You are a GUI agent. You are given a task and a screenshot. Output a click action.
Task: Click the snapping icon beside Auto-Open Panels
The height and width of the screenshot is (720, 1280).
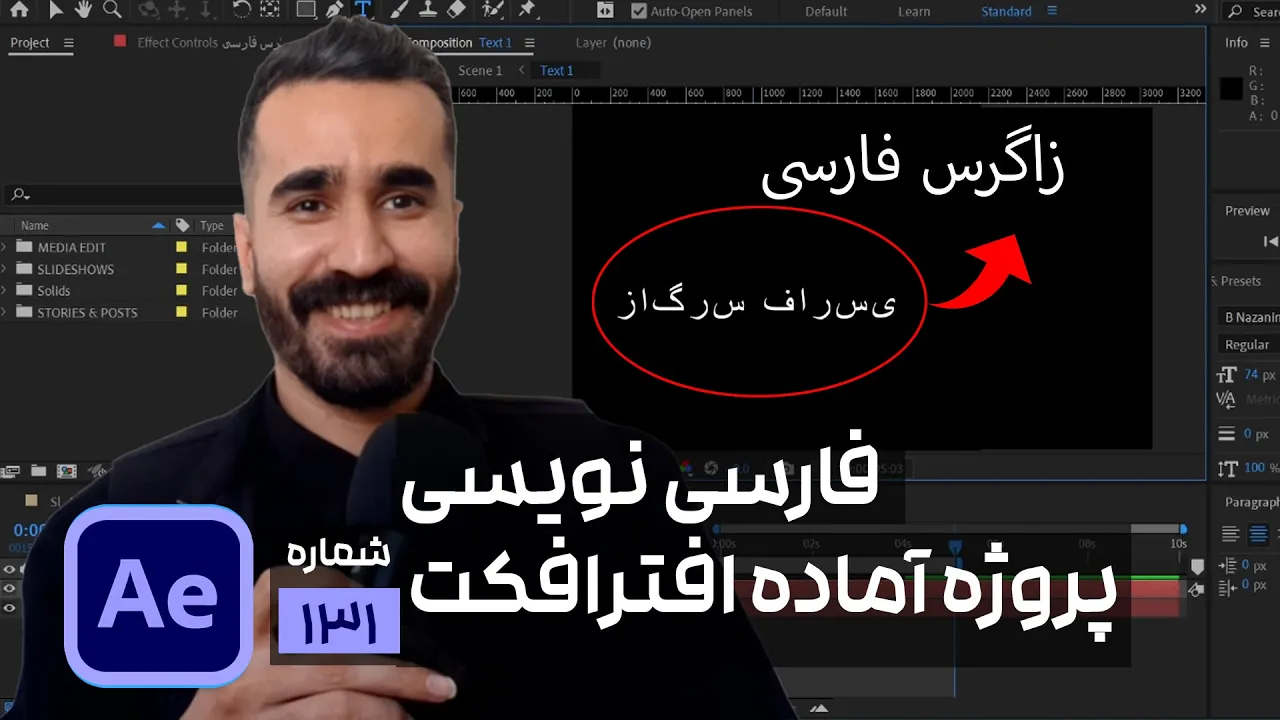click(x=605, y=11)
